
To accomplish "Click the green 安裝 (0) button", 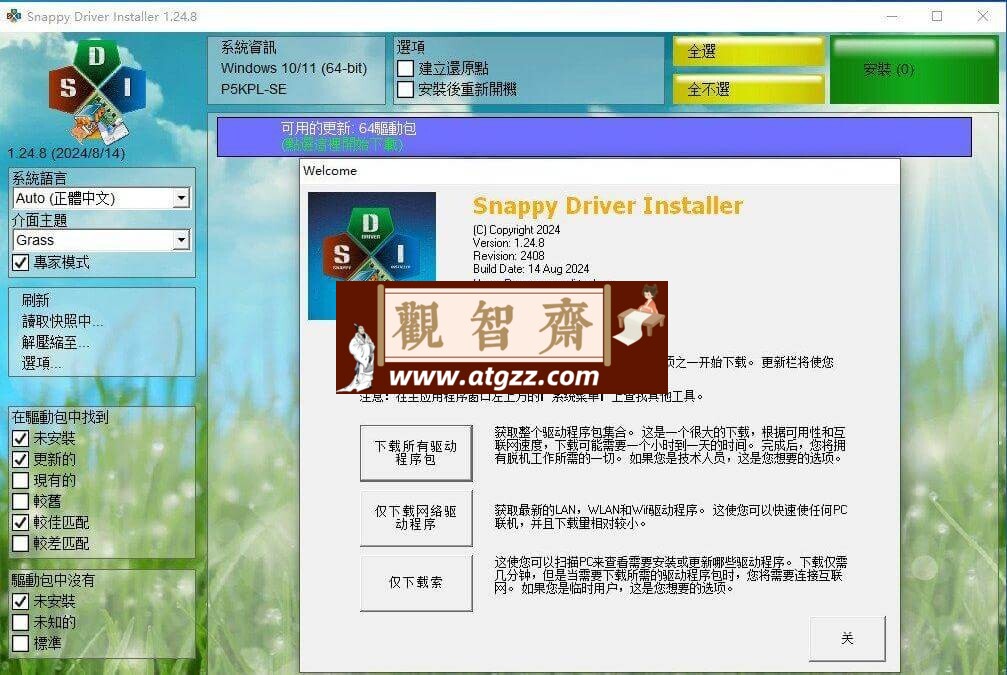I will pos(914,70).
